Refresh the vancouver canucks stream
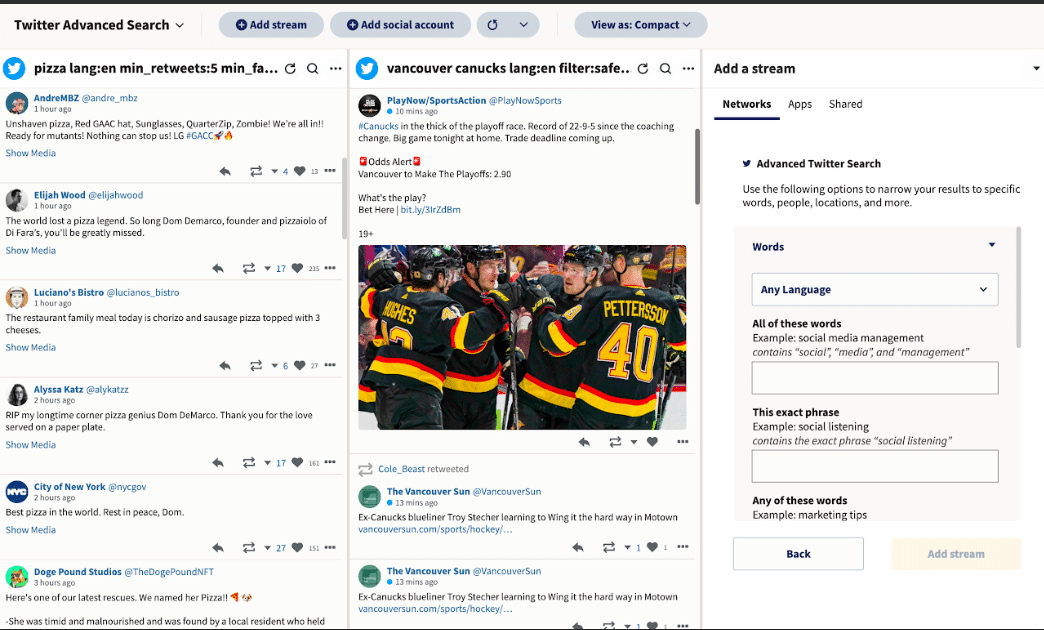The height and width of the screenshot is (630, 1044). tap(643, 69)
